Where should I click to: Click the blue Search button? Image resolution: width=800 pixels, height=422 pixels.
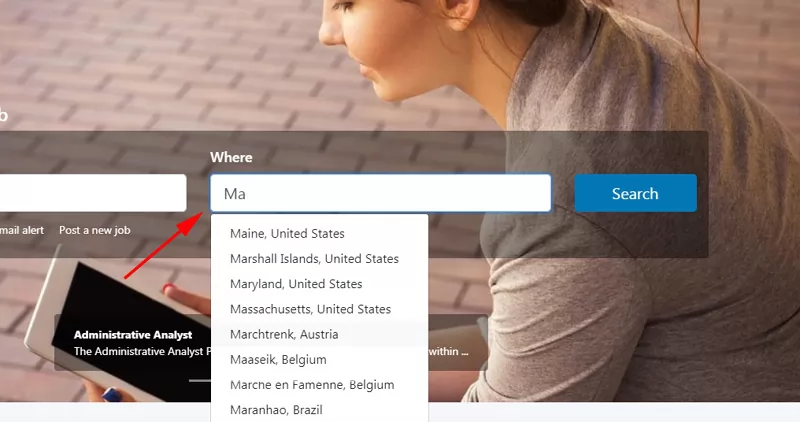(x=635, y=193)
